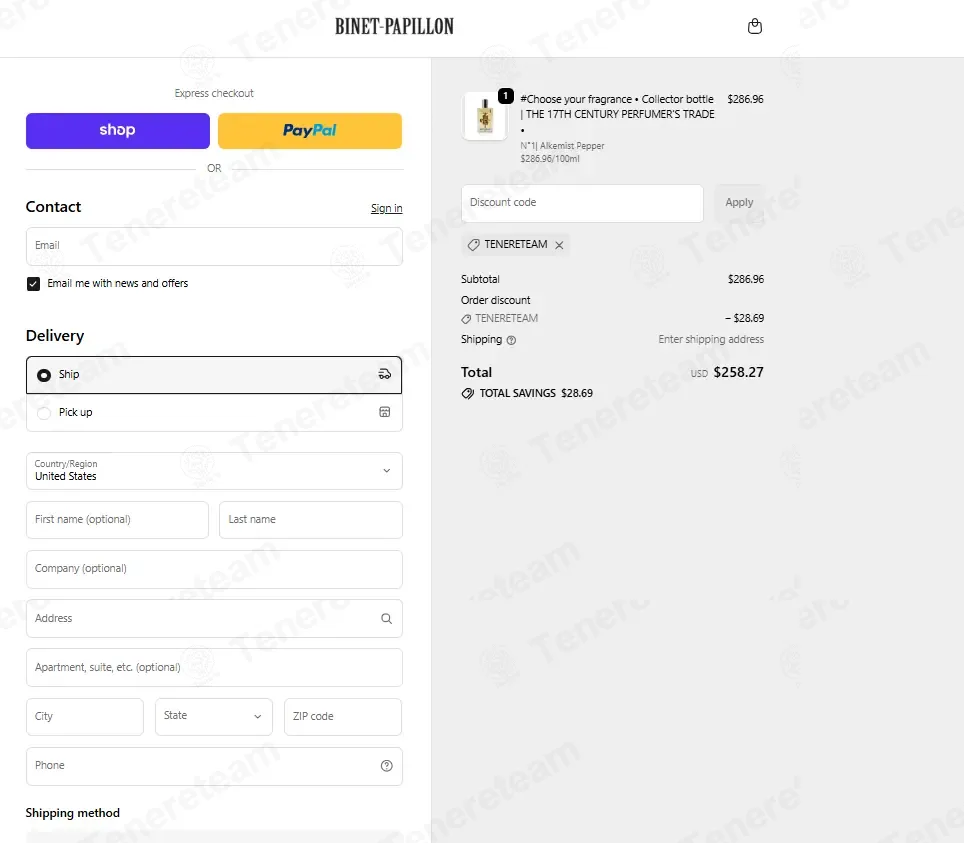Select the Ship delivery option

point(214,374)
